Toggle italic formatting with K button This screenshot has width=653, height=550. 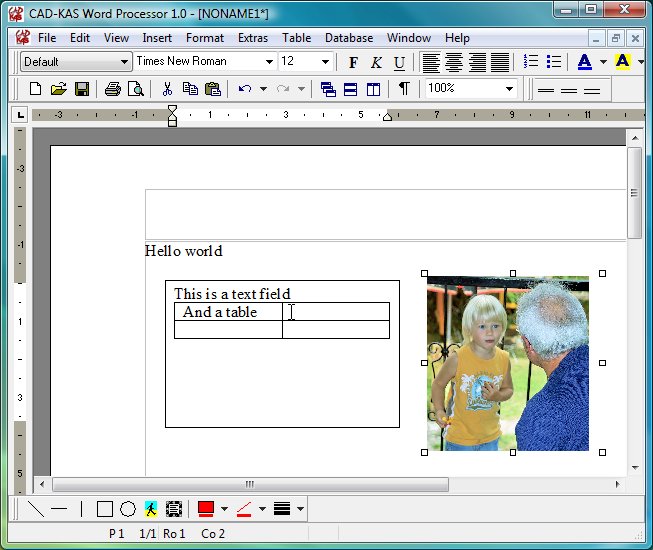click(x=376, y=62)
